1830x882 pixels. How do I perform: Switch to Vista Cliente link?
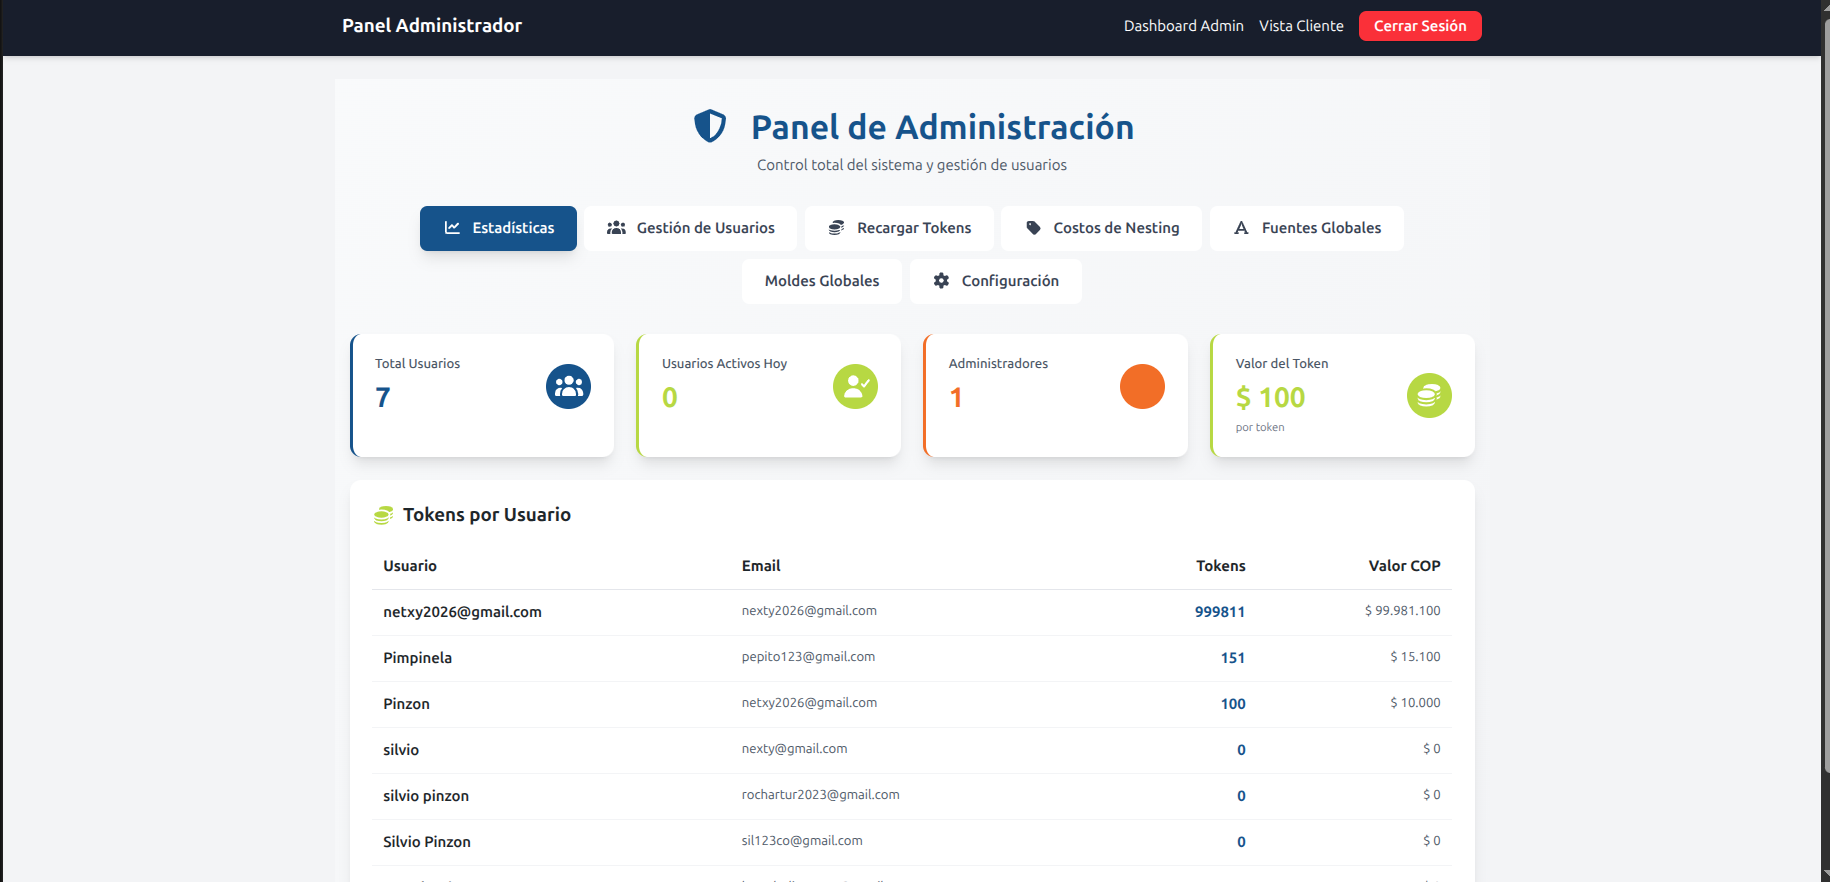[1301, 26]
